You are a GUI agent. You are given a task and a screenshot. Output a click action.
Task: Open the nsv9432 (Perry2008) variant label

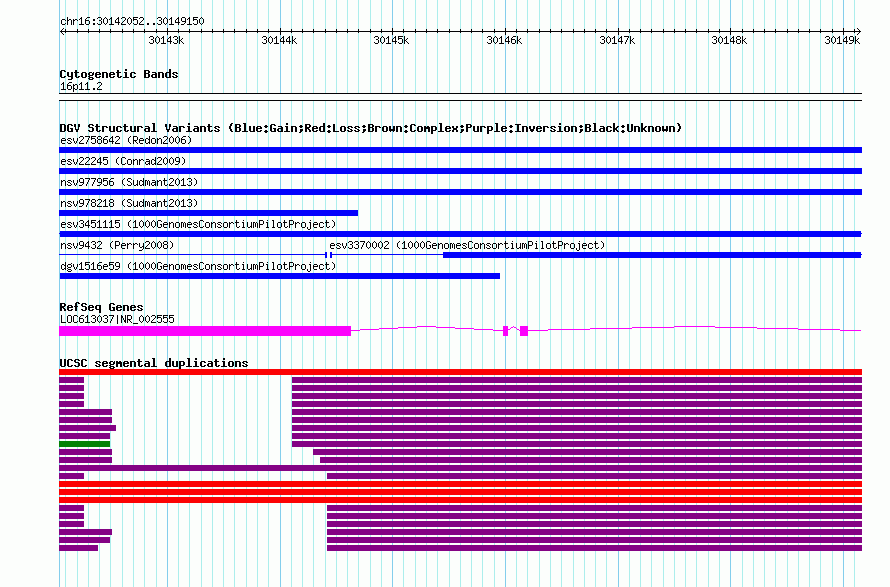(117, 245)
